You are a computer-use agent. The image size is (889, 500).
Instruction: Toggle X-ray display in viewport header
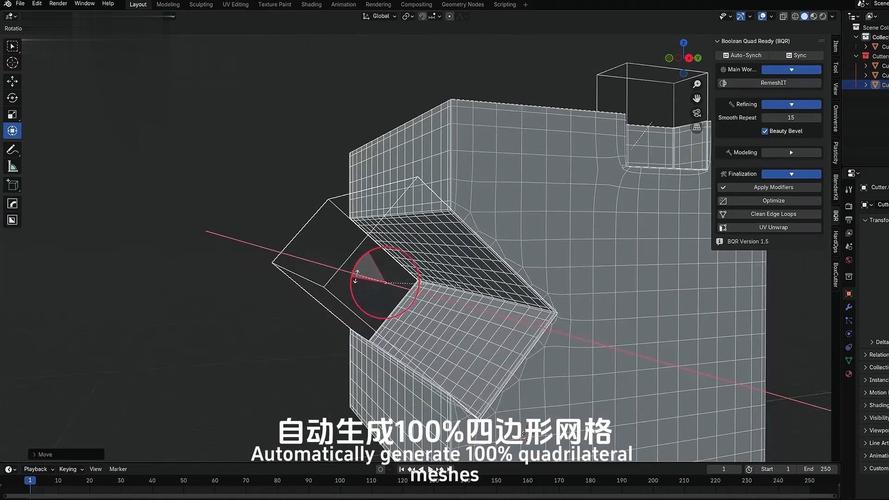tap(783, 16)
